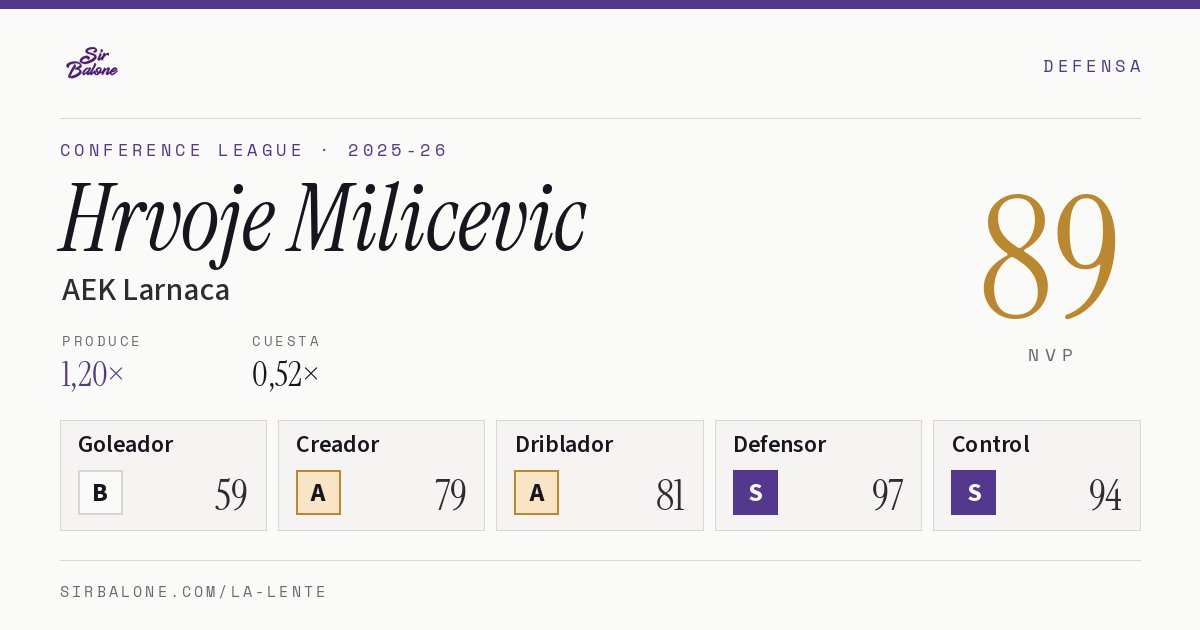Screen dimensions: 1200x630
Task: Click the AEK Larnaca club name
Action: pyautogui.click(x=146, y=290)
